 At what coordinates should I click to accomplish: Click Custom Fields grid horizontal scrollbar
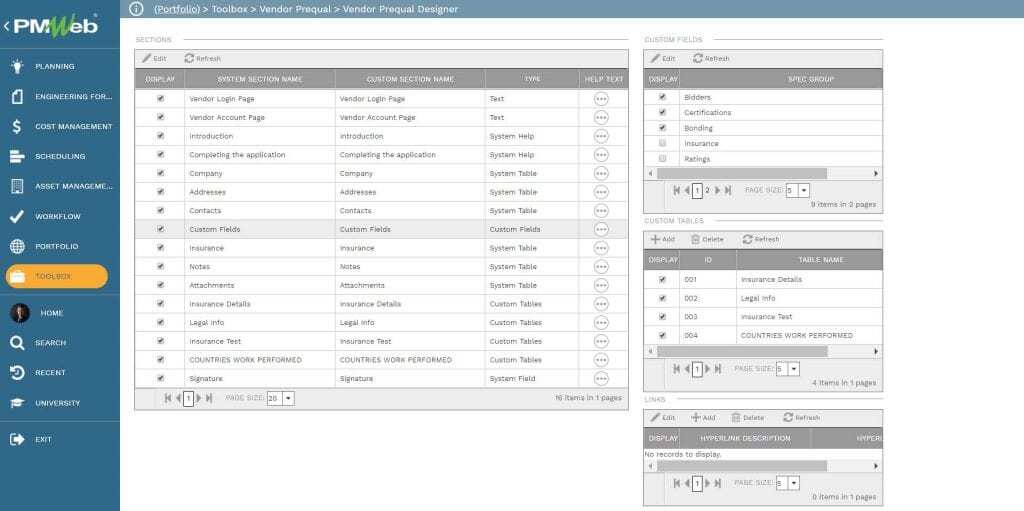(x=741, y=174)
